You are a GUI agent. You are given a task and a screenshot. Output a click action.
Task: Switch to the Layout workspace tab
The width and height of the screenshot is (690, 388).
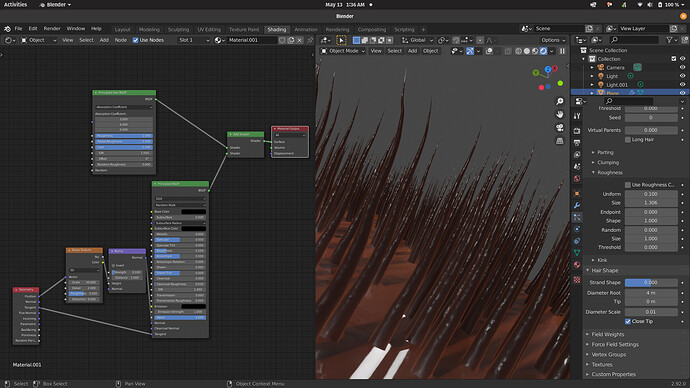[x=122, y=29]
